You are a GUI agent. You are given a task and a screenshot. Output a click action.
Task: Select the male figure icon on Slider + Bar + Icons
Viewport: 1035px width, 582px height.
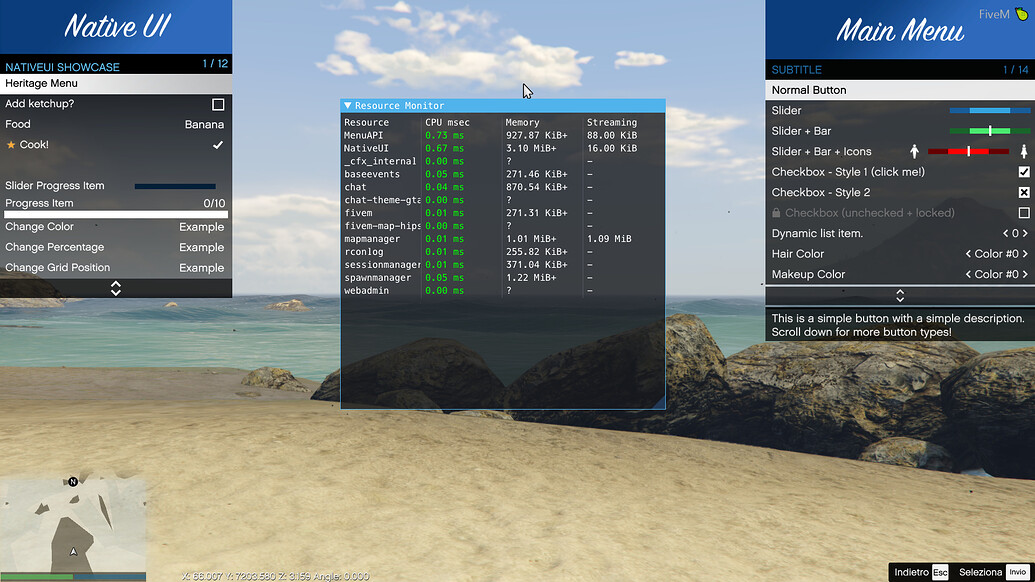(916, 151)
